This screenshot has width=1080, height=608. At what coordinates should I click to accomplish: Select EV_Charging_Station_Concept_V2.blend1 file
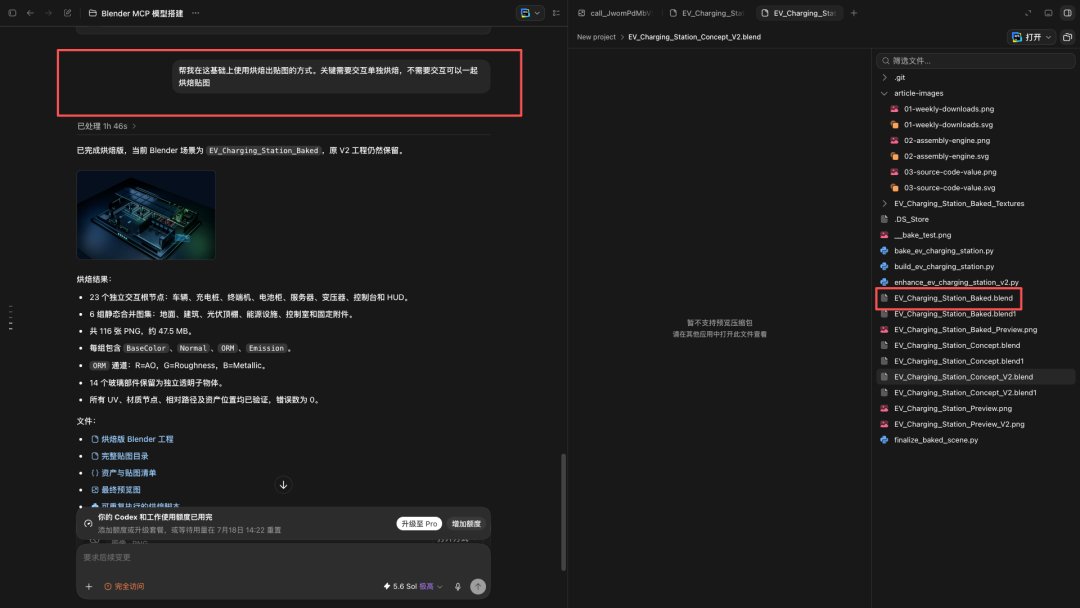pos(965,393)
